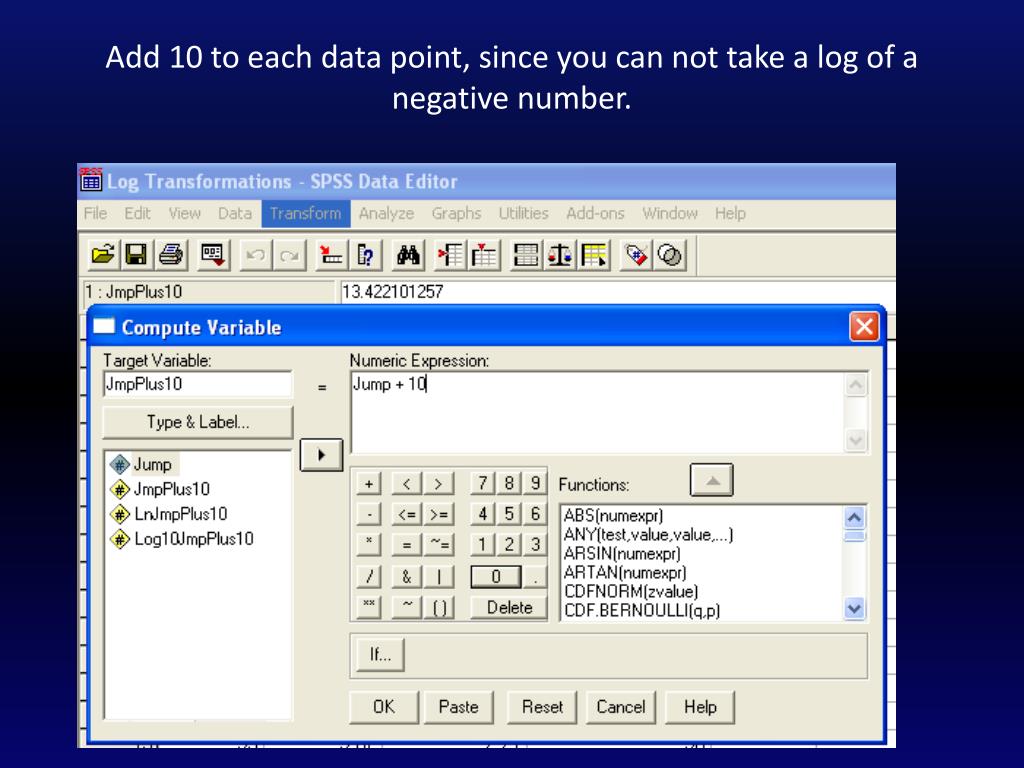Click the Target Variable input field
Screen dimensions: 1024x768
198,384
